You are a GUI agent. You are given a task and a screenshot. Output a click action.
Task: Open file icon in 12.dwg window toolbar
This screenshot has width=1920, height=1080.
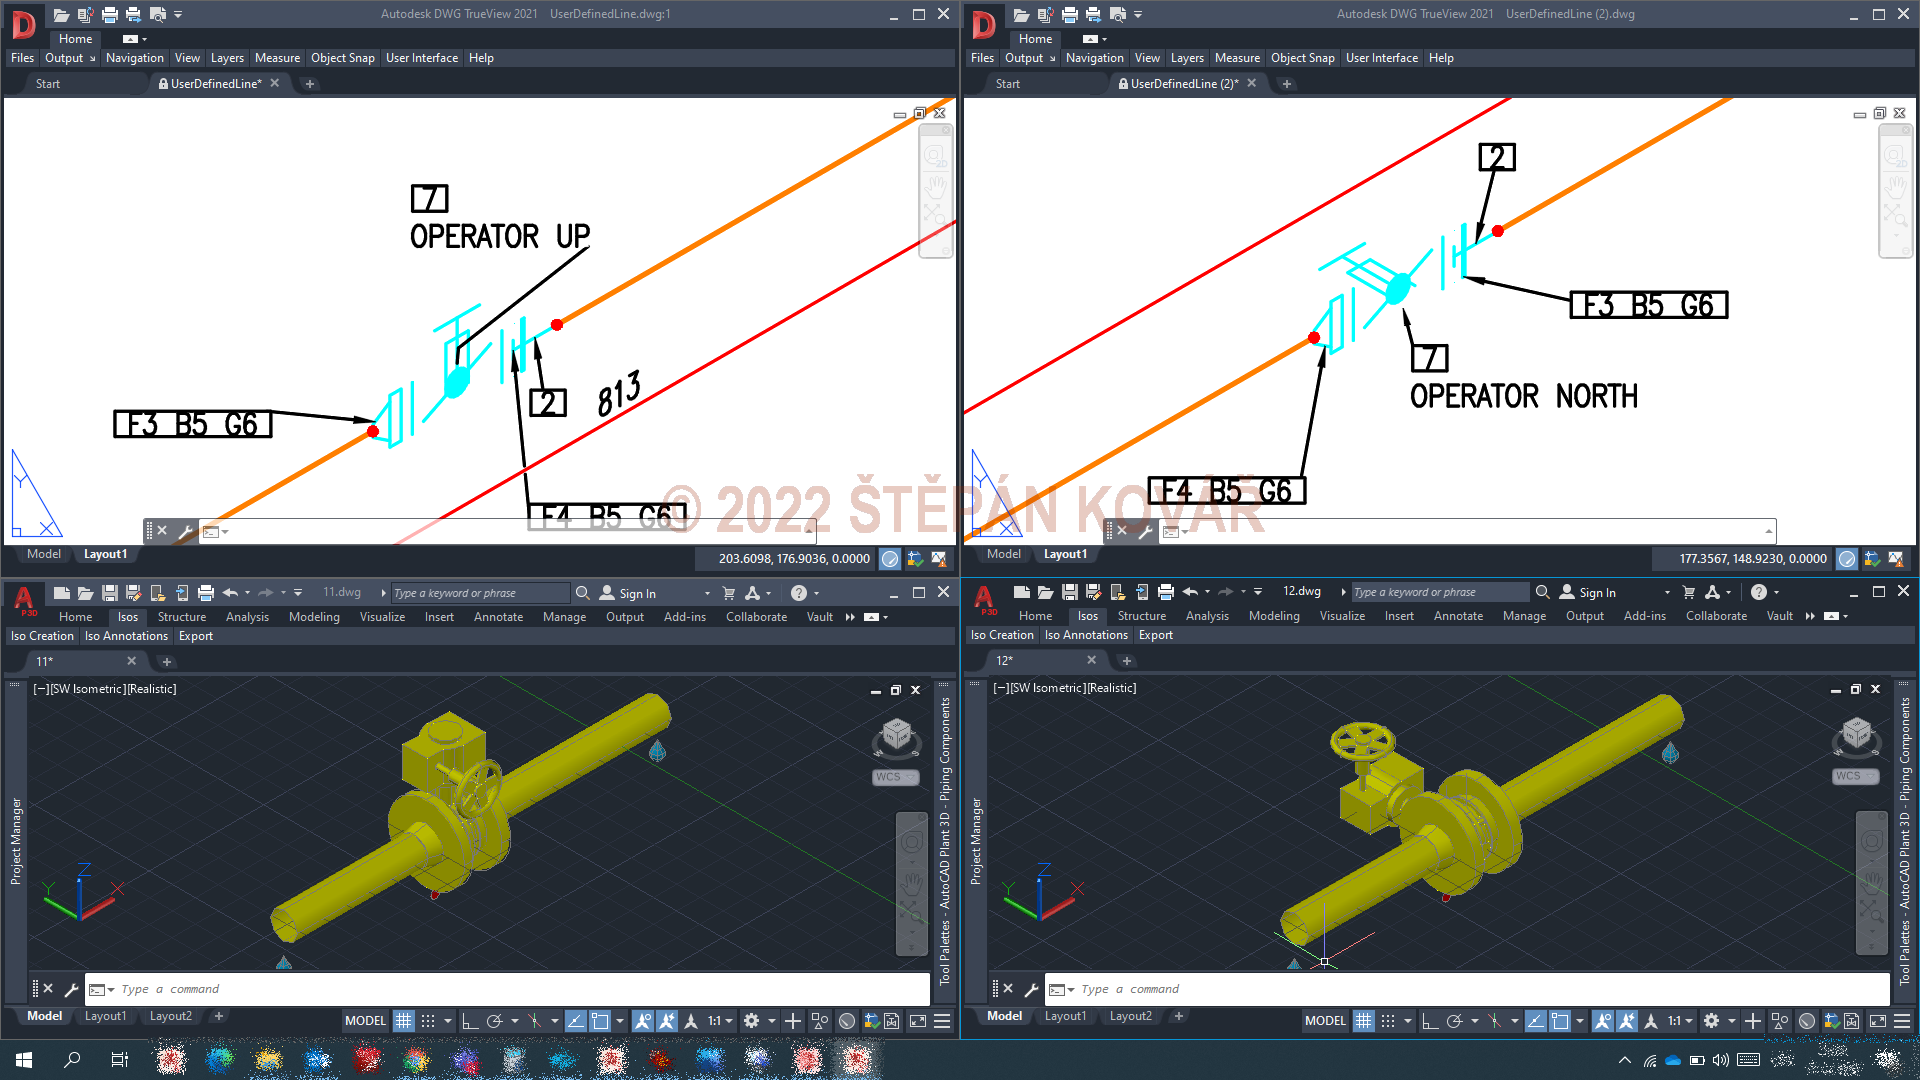coord(1045,592)
